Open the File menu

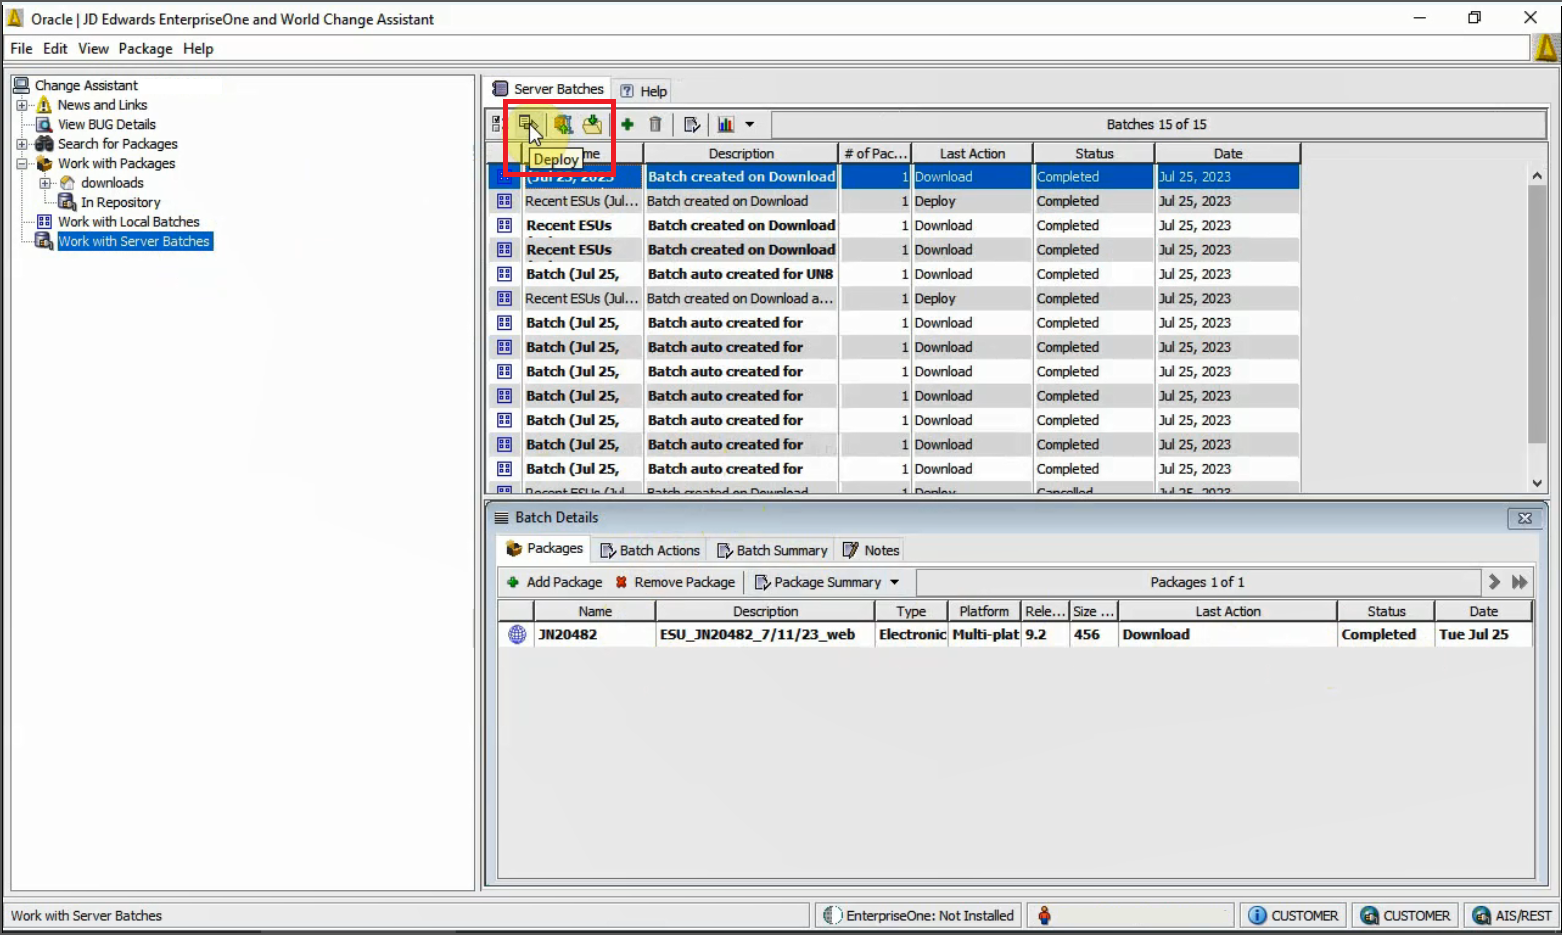(21, 48)
